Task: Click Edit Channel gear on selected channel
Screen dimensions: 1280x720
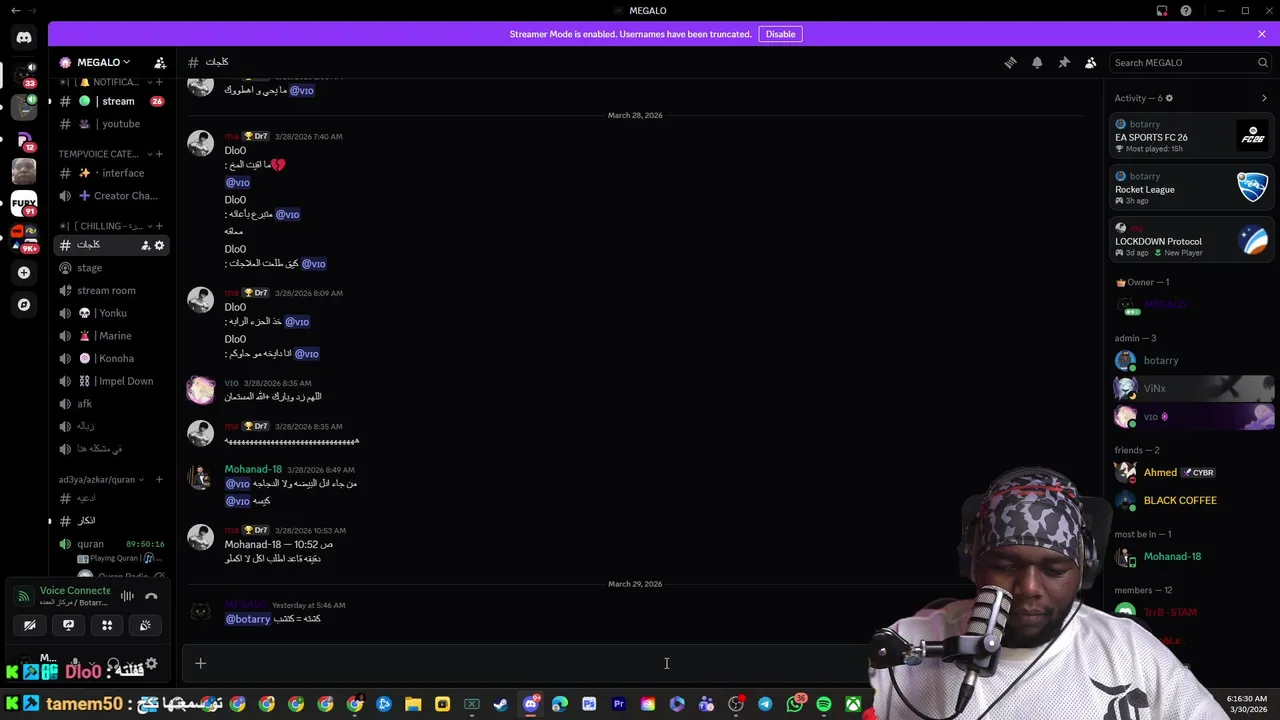Action: [159, 245]
